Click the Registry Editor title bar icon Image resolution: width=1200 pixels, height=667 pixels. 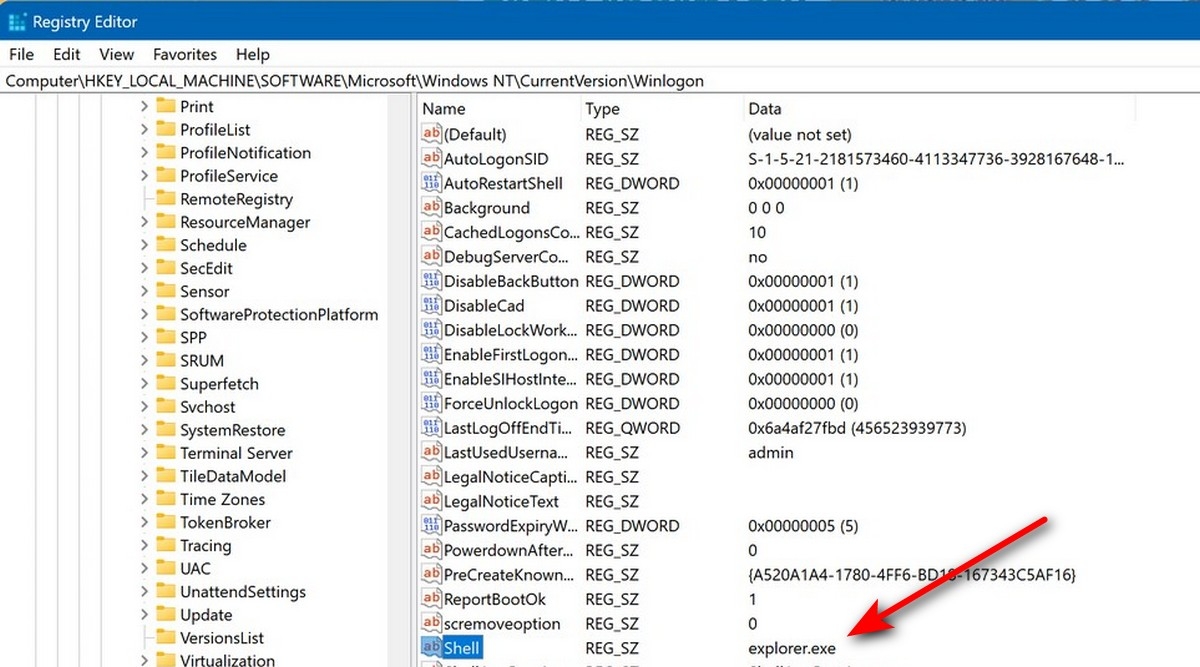[x=17, y=21]
